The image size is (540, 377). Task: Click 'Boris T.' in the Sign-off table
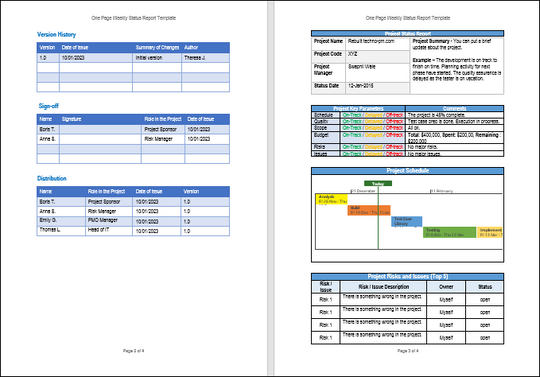(47, 129)
